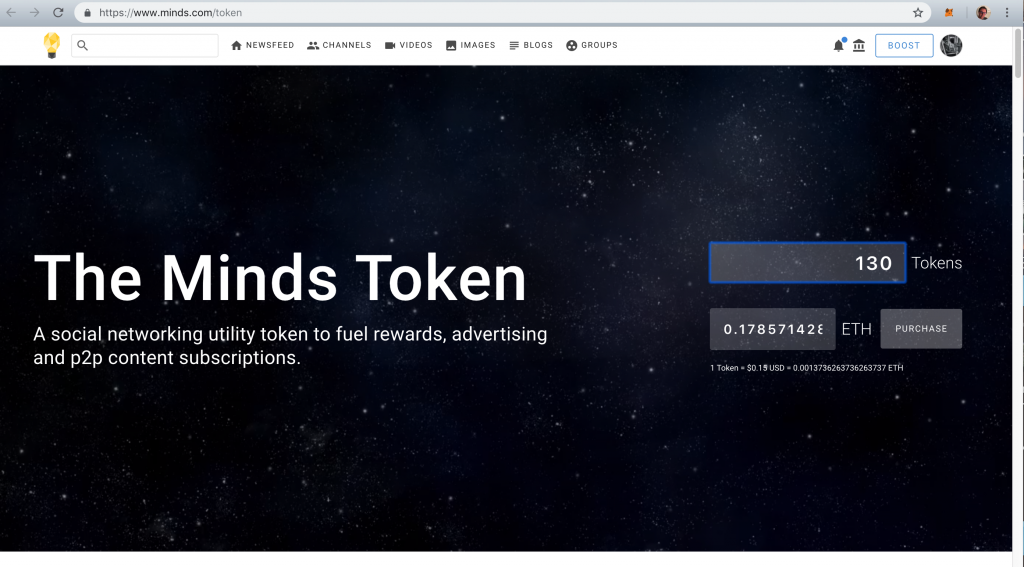This screenshot has width=1024, height=567.
Task: Select the ETH amount field
Action: pyautogui.click(x=773, y=329)
